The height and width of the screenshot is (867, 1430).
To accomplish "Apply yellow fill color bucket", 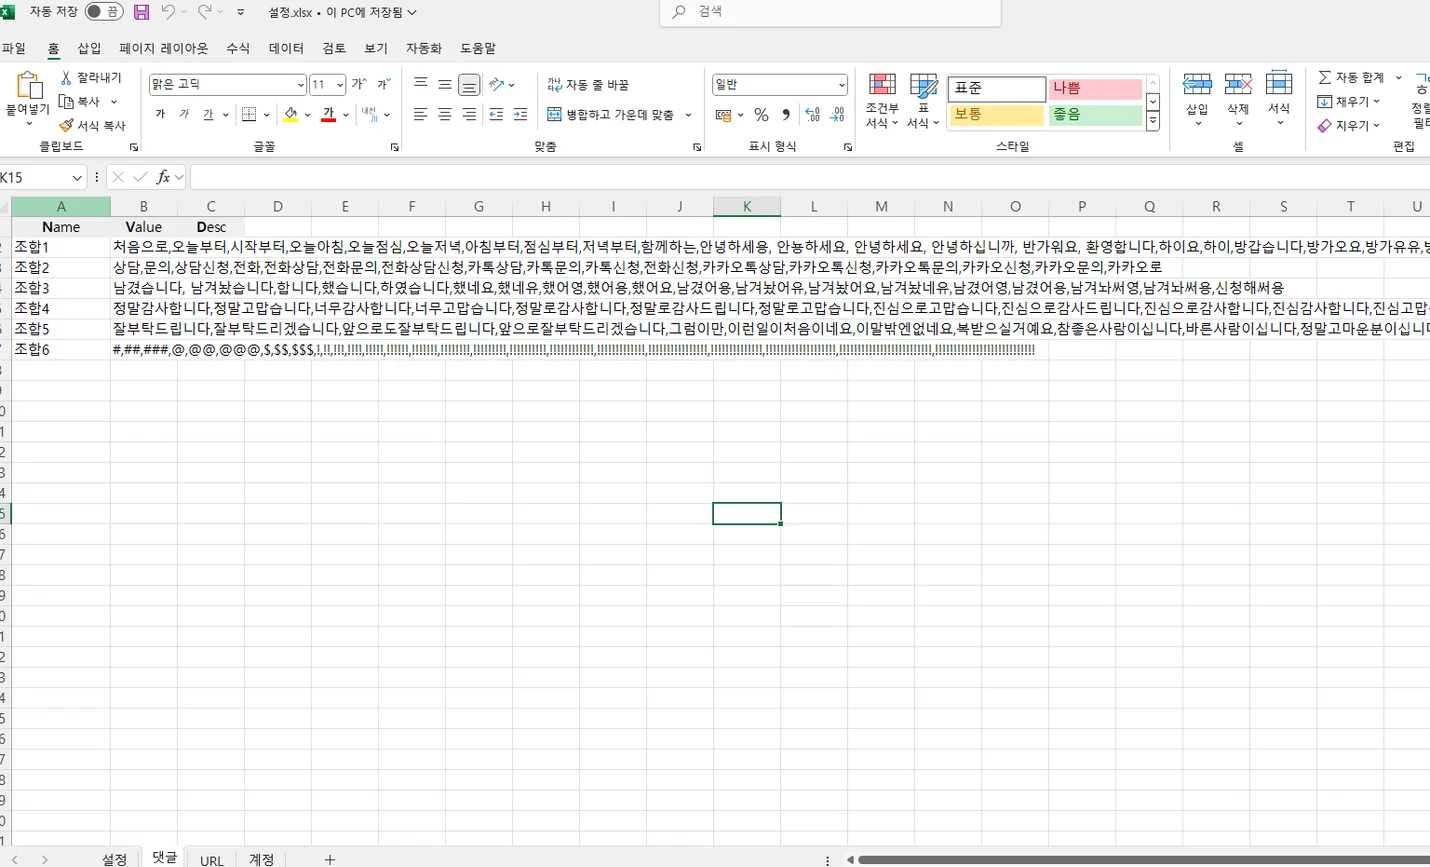I will (290, 115).
